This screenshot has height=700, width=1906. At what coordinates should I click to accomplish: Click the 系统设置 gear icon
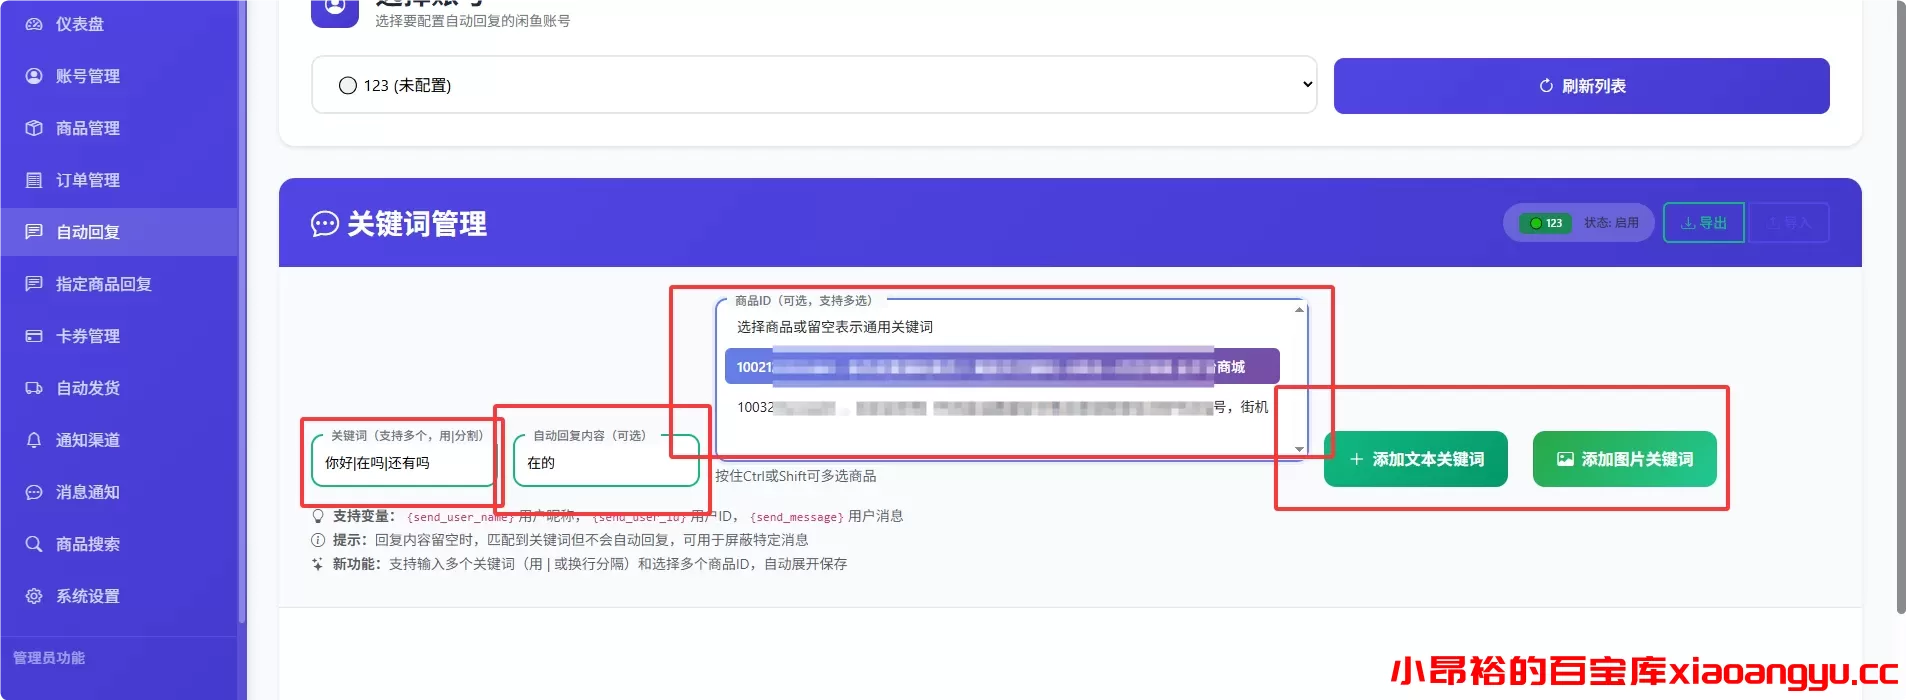pos(34,596)
